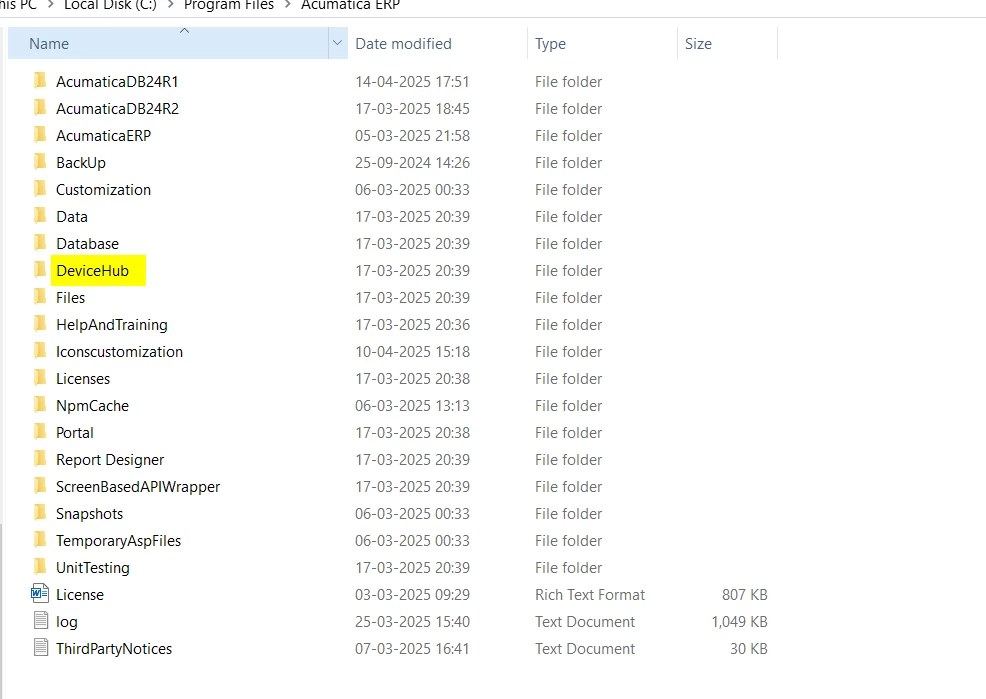
Task: Click the ScreenBasedAPIWrapper folder icon
Action: click(x=40, y=486)
